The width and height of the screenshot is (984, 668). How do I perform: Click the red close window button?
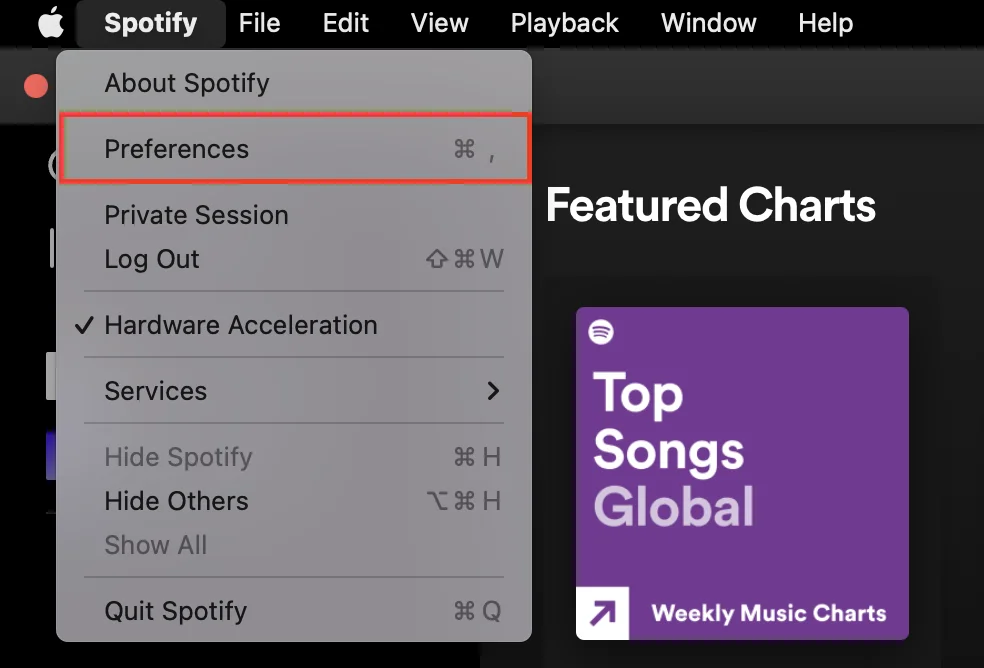pos(36,86)
